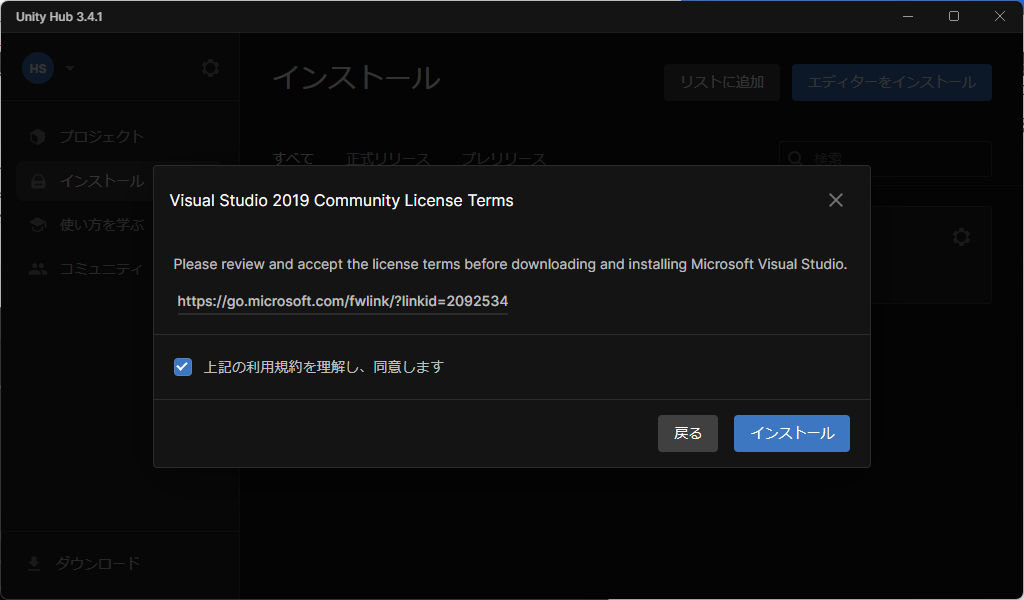This screenshot has width=1024, height=600.
Task: Click the インストール button to install
Action: point(791,433)
